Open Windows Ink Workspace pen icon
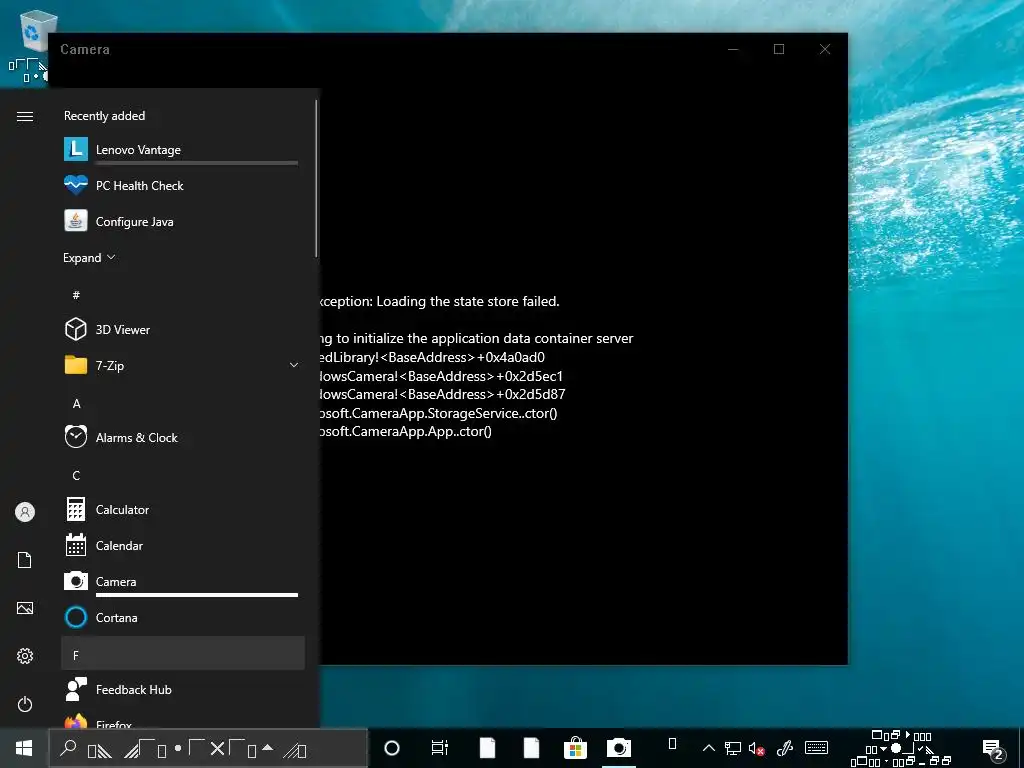The width and height of the screenshot is (1024, 768). 785,748
